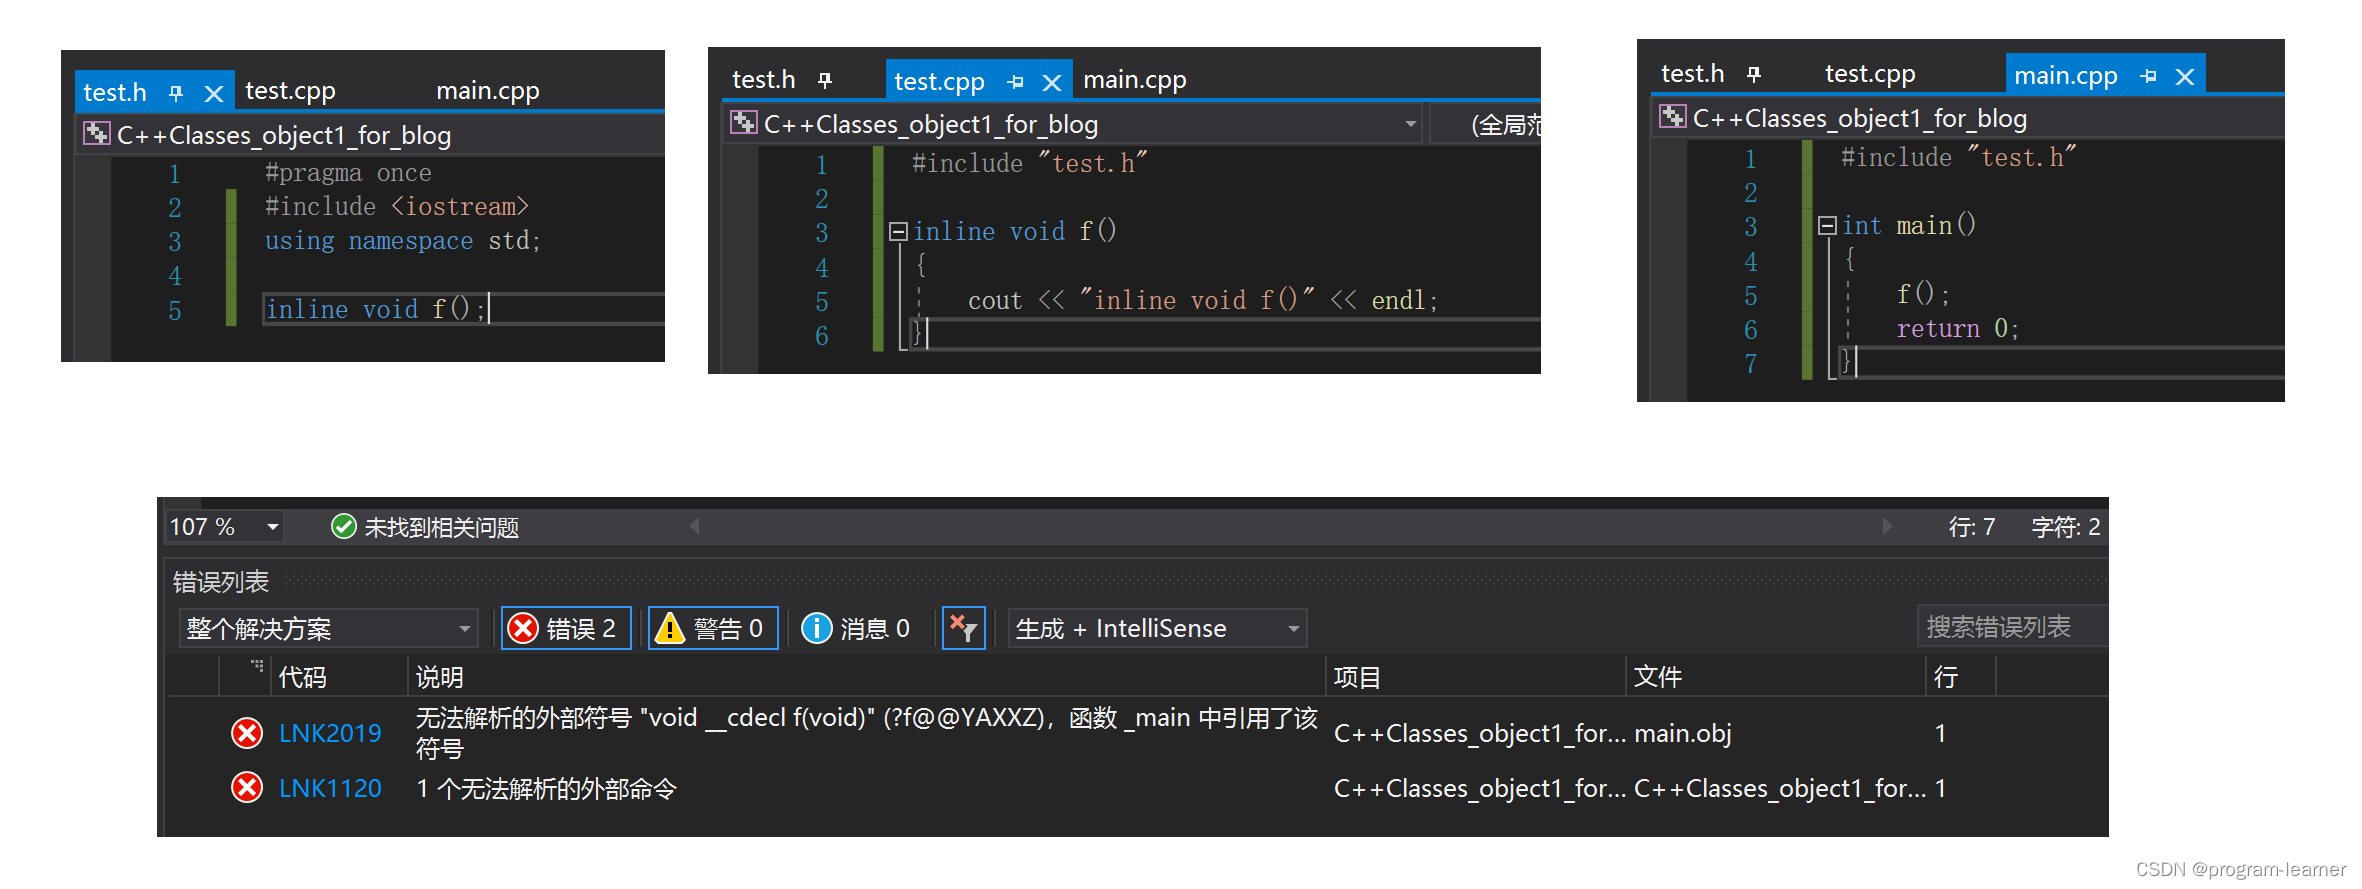Open the 整个解决方案 scope dropdown
Screen dimensions: 2362x889
[x=328, y=628]
